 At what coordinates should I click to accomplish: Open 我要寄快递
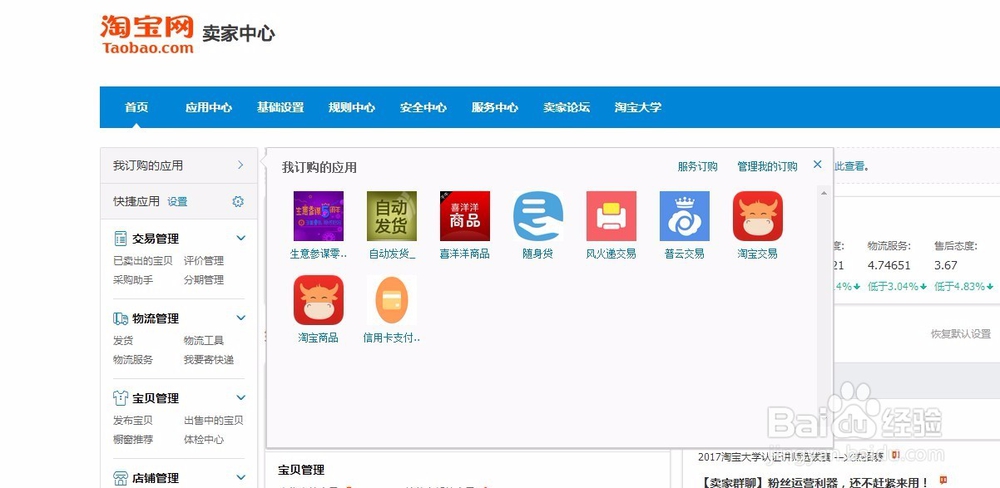(x=209, y=360)
